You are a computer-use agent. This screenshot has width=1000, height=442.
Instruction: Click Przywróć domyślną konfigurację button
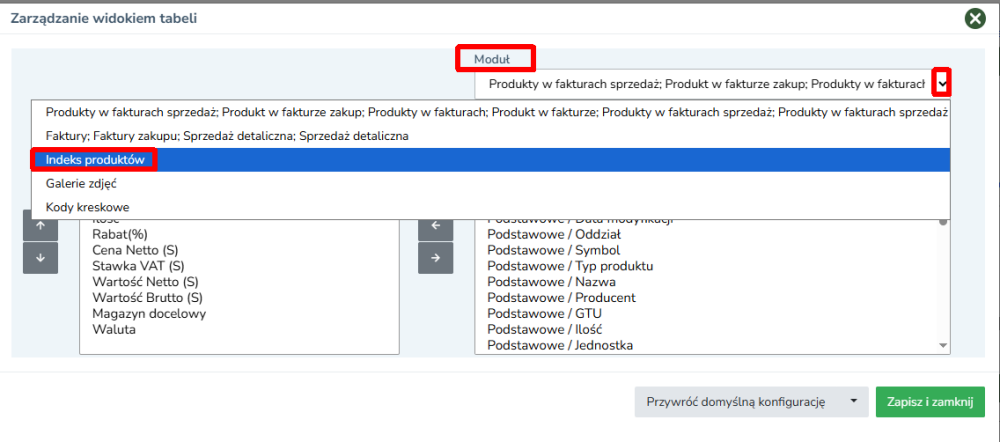[x=737, y=402]
